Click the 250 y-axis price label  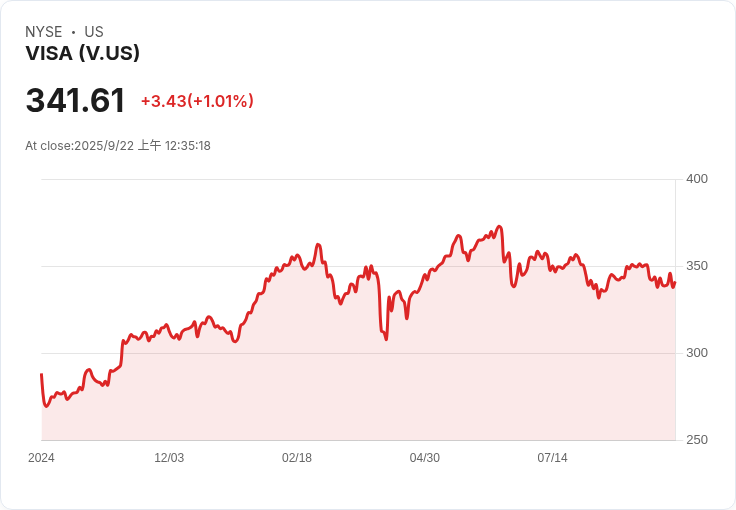(696, 440)
